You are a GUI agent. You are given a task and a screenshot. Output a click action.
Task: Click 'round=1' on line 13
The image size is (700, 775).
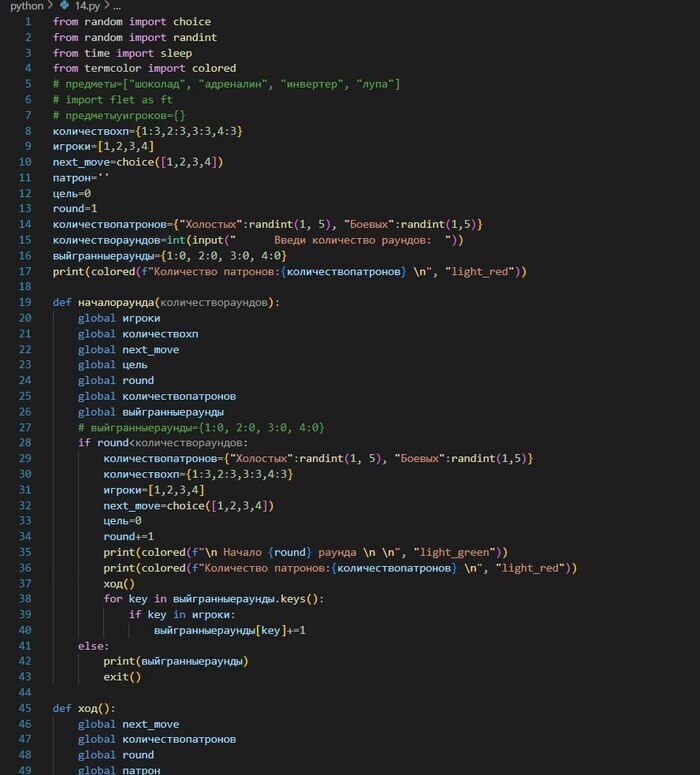(75, 209)
